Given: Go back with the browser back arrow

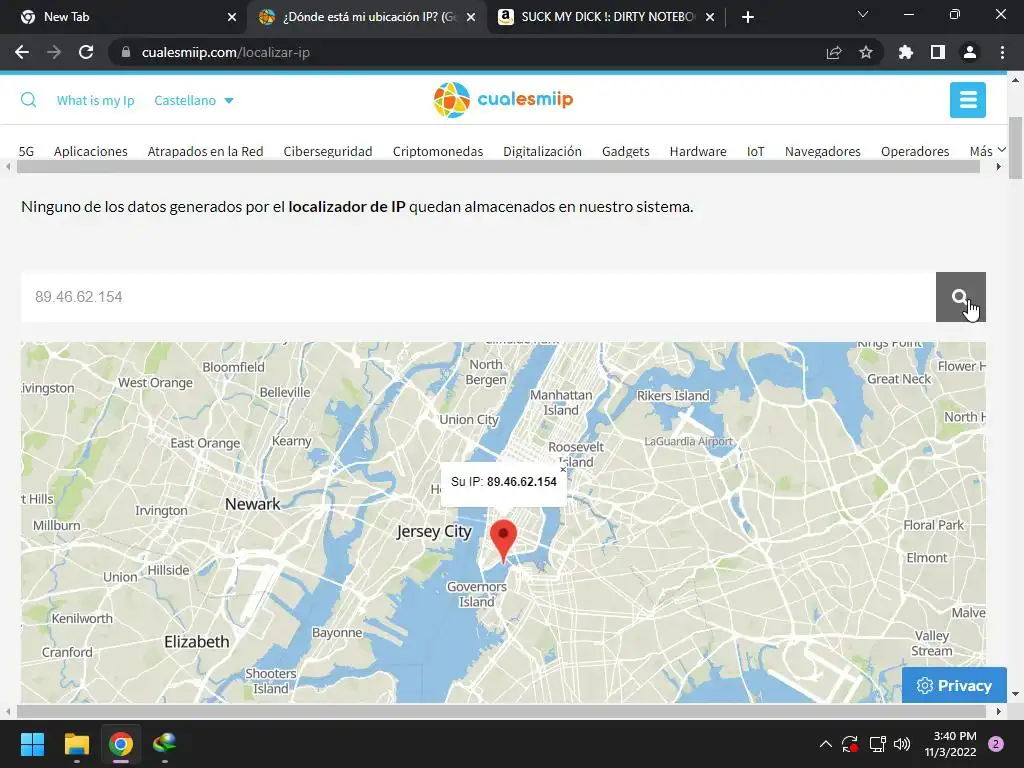Looking at the screenshot, I should tap(22, 52).
